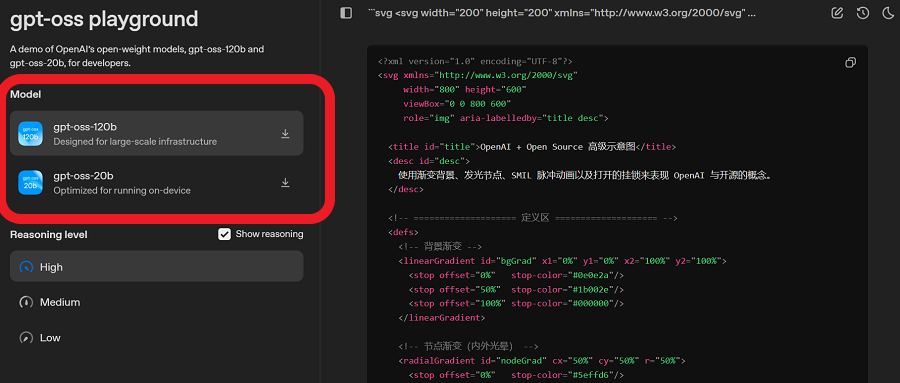Click the Low reasoning gauge icon
Image resolution: width=900 pixels, height=383 pixels.
[x=26, y=338]
